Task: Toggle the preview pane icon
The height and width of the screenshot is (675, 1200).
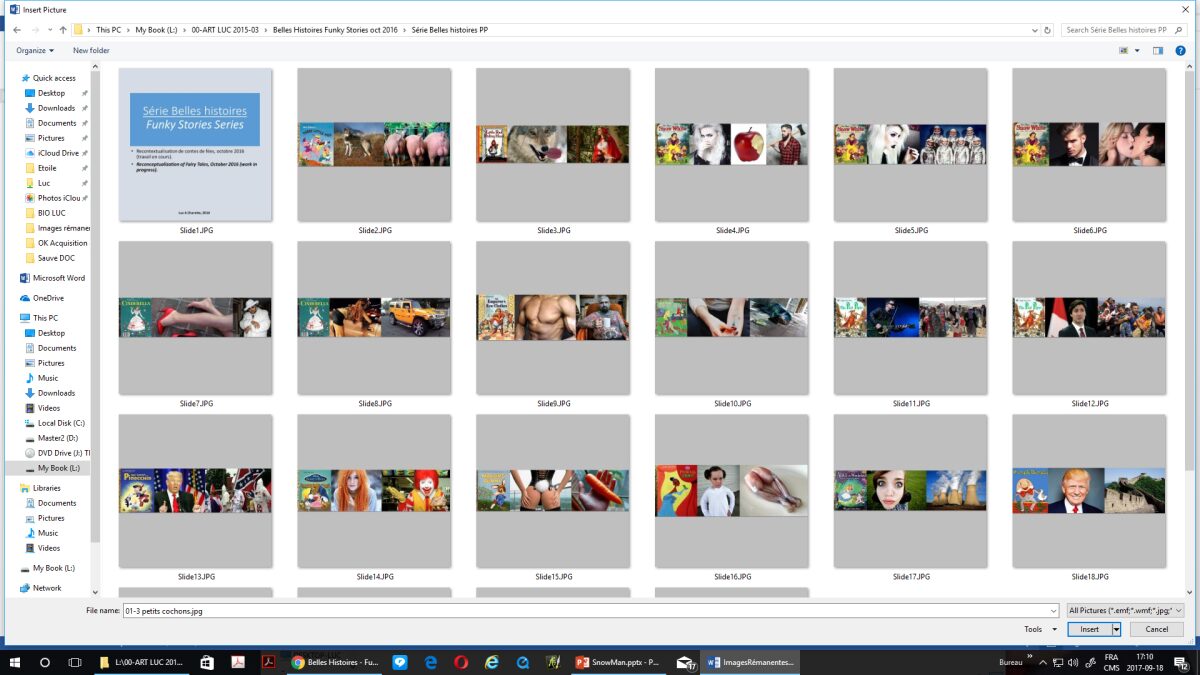Action: tap(1158, 50)
